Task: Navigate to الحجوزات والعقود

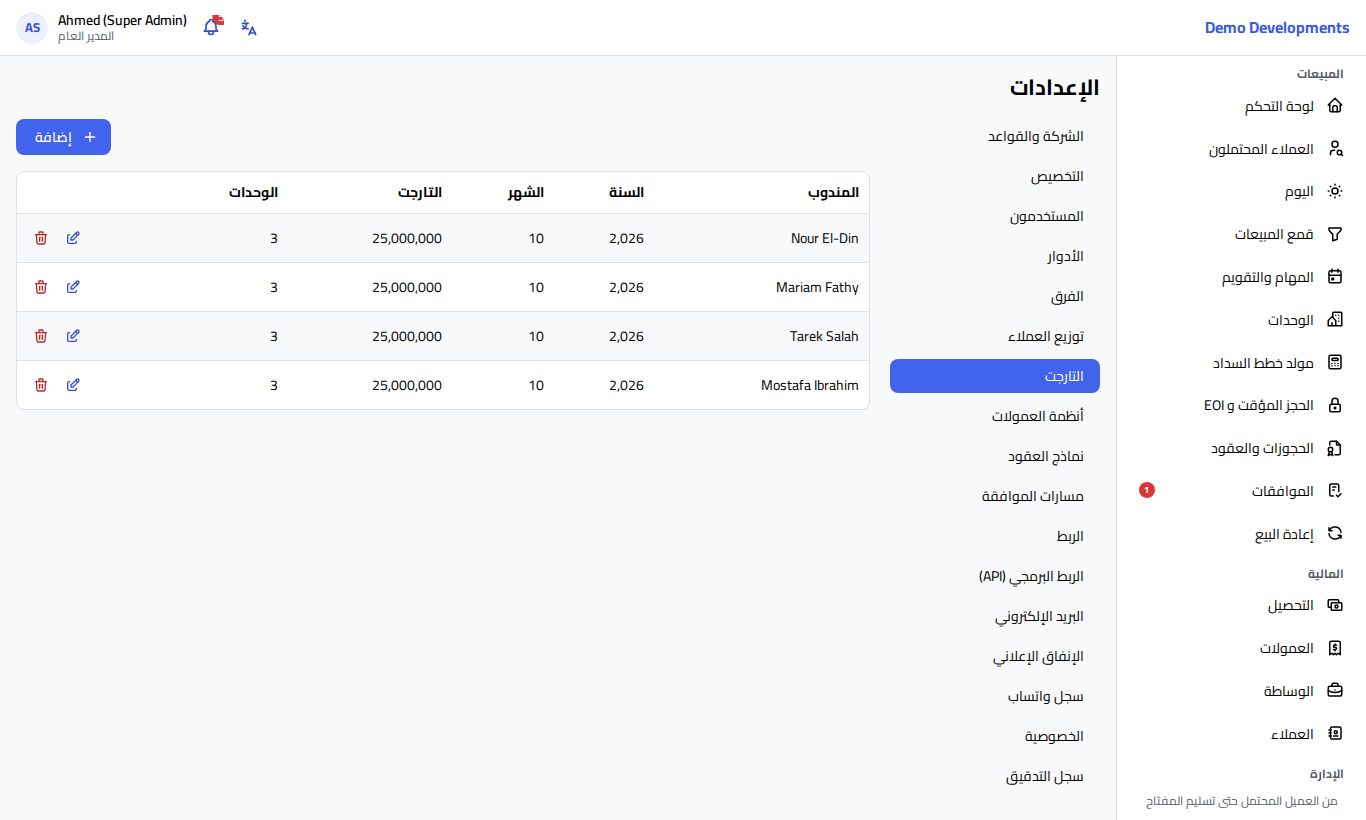Action: pyautogui.click(x=1241, y=448)
